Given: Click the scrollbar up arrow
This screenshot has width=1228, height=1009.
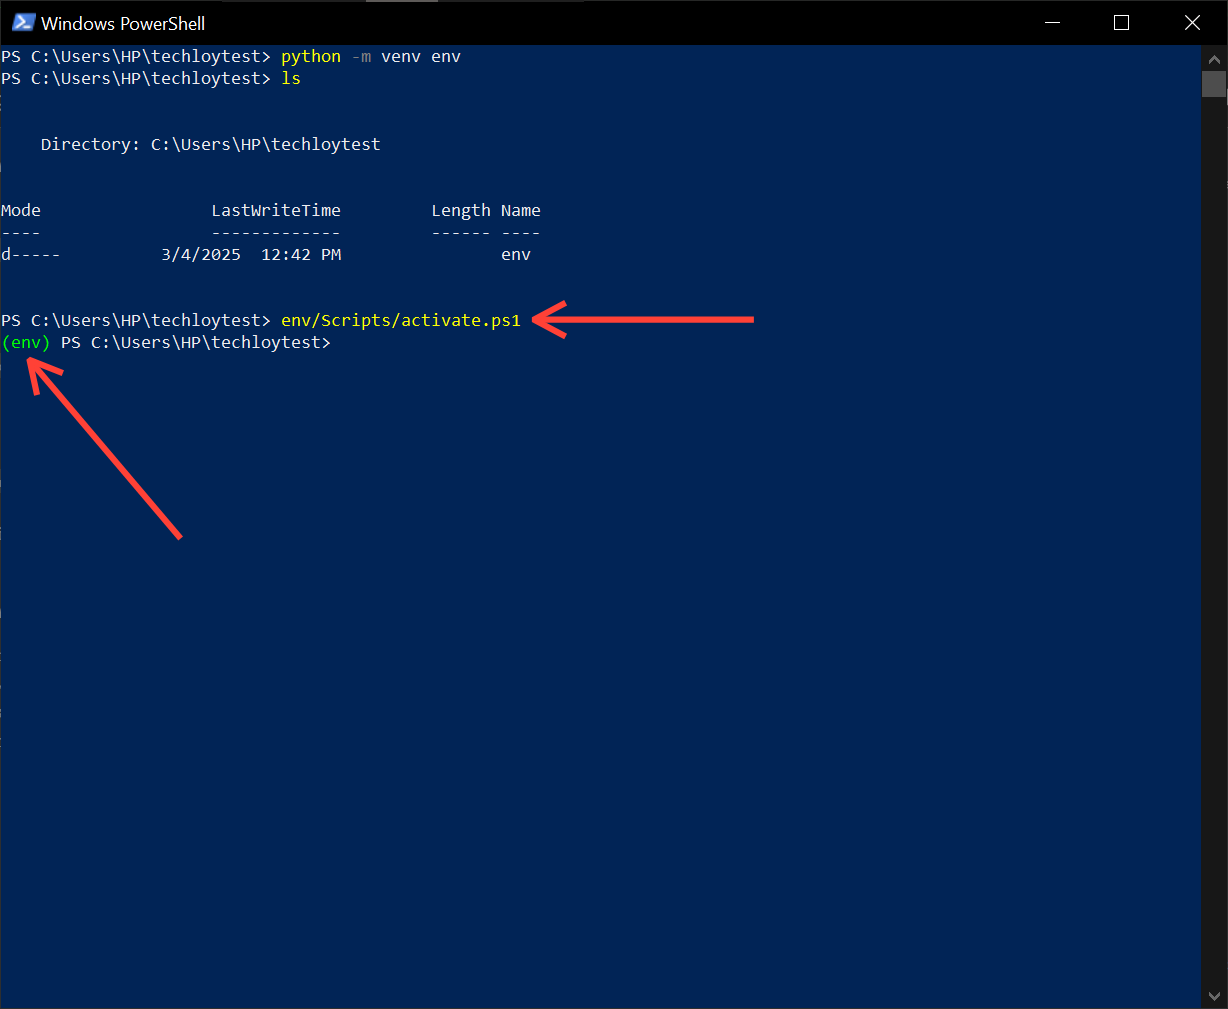Looking at the screenshot, I should (1214, 59).
